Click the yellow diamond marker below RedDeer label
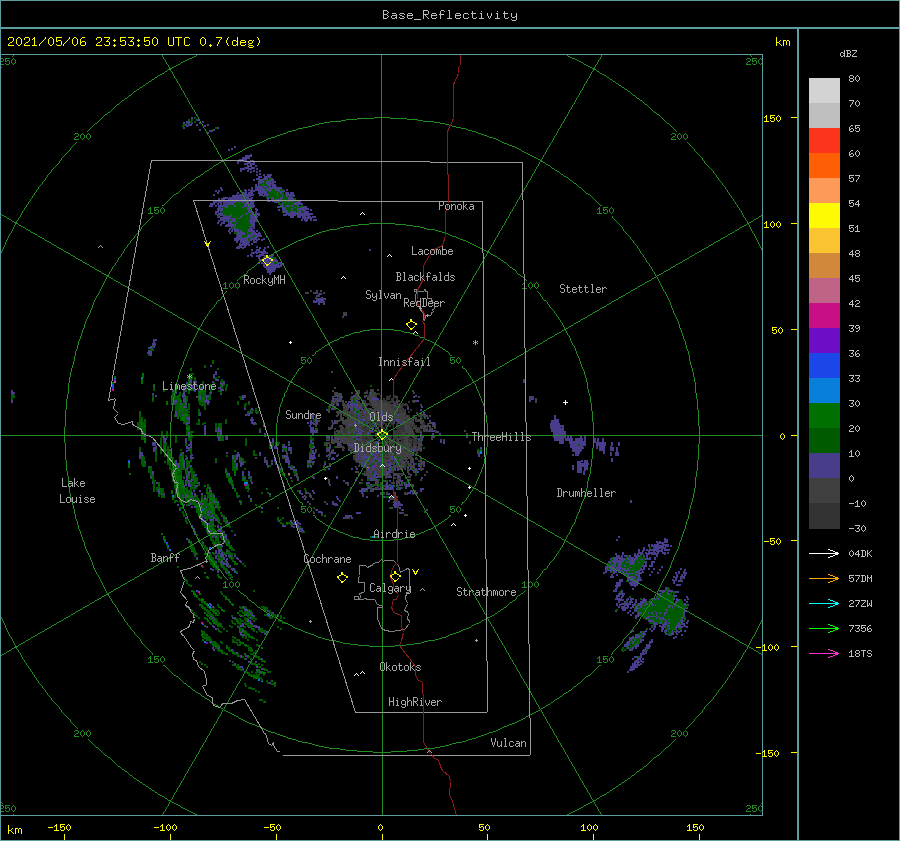Viewport: 900px width, 841px height. click(x=411, y=325)
